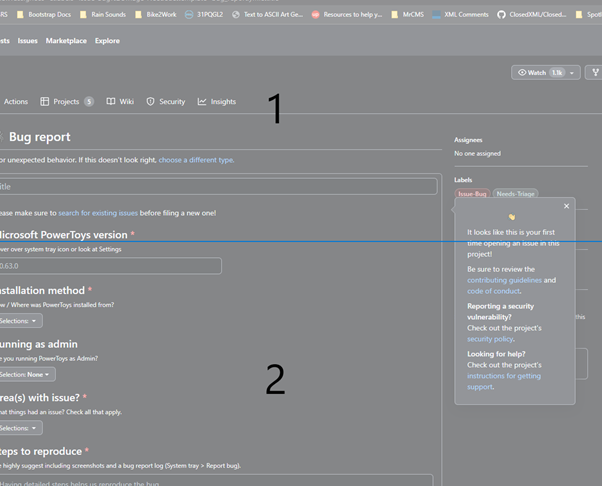
Task: Open the Insights repository tab
Action: (x=217, y=102)
